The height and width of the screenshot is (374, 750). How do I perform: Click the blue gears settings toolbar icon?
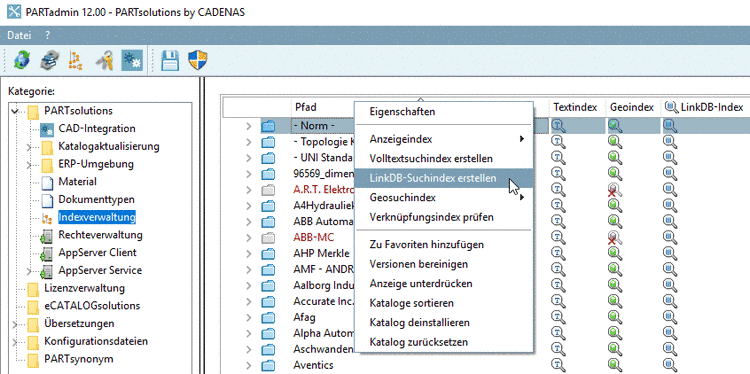(x=132, y=61)
